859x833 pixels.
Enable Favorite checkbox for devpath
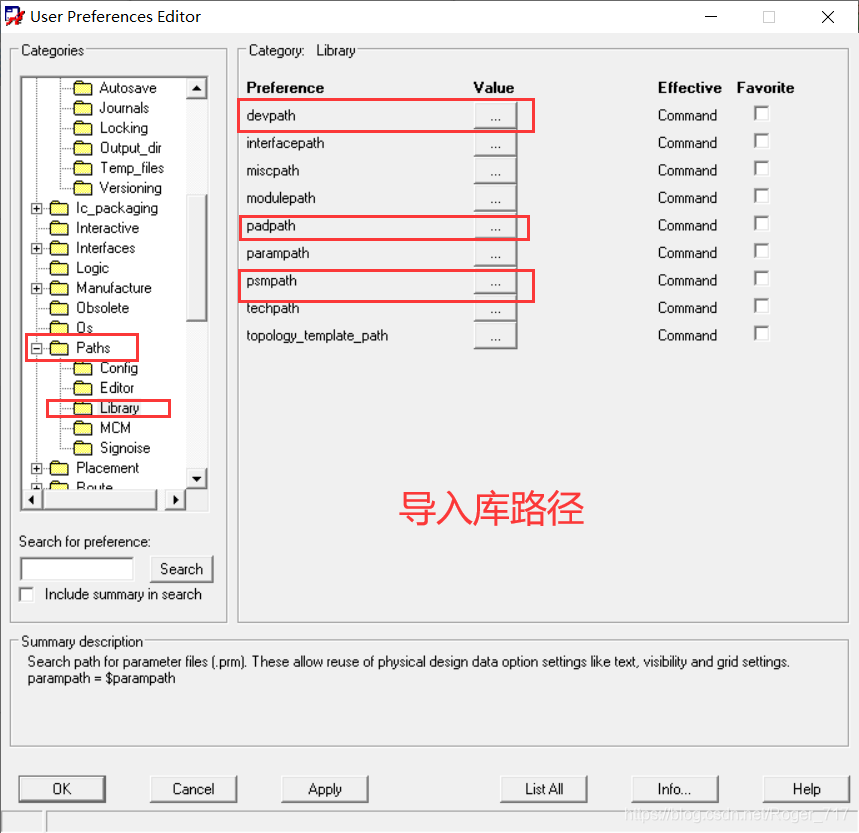[762, 114]
